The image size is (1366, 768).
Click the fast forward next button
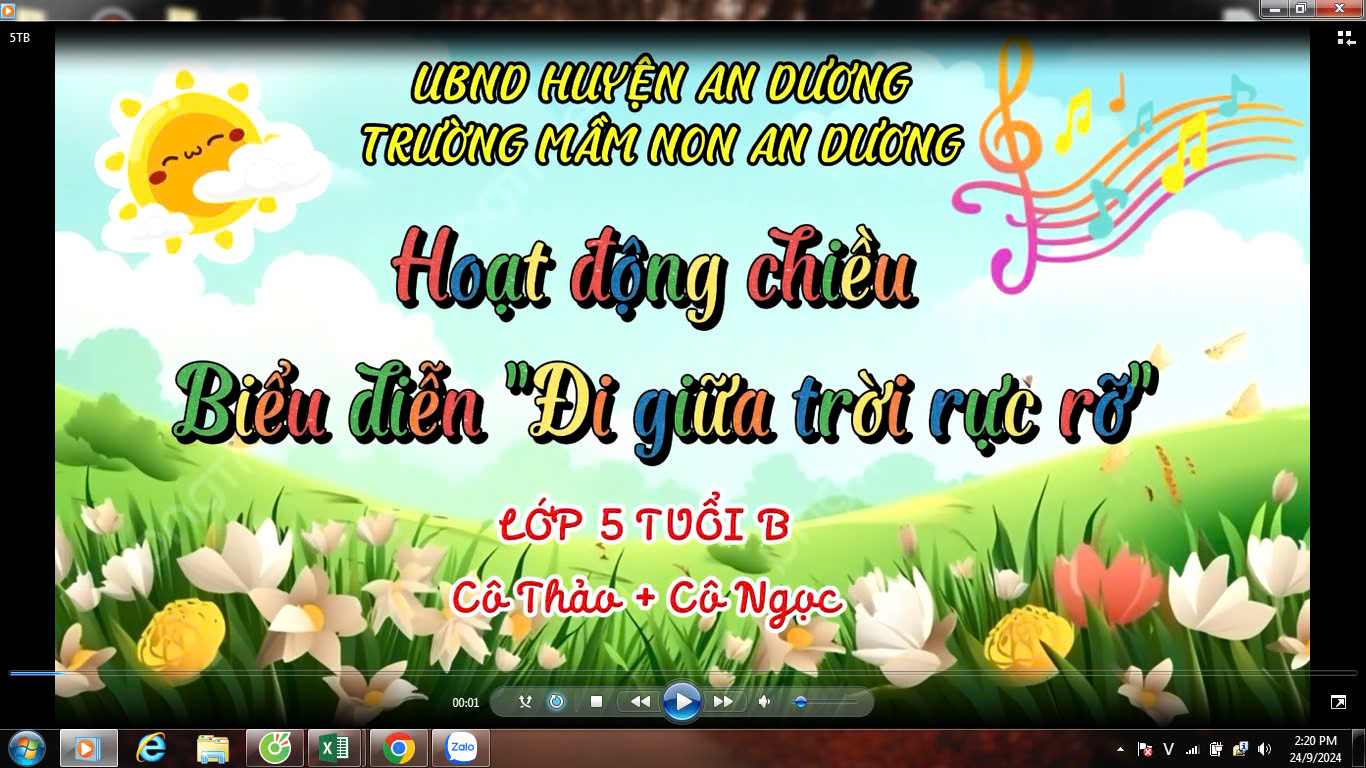click(x=723, y=702)
